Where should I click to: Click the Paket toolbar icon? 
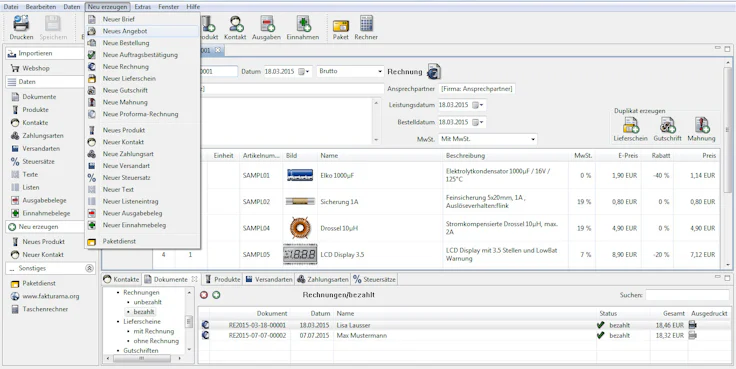tap(340, 25)
